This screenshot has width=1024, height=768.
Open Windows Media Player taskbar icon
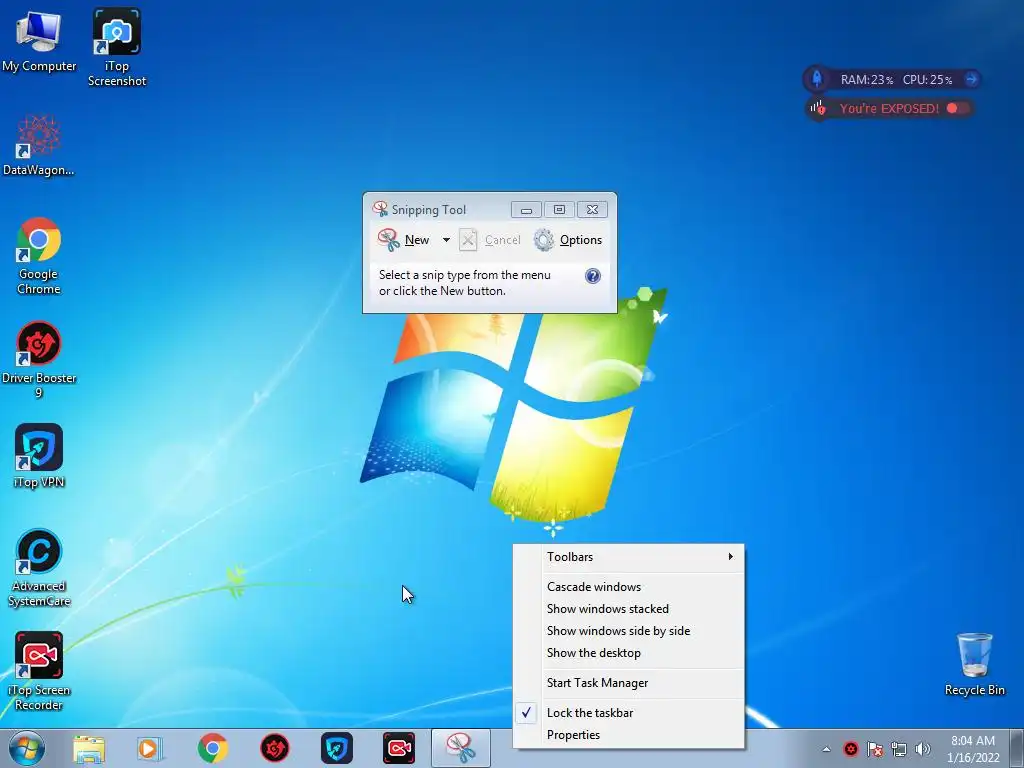[x=150, y=748]
